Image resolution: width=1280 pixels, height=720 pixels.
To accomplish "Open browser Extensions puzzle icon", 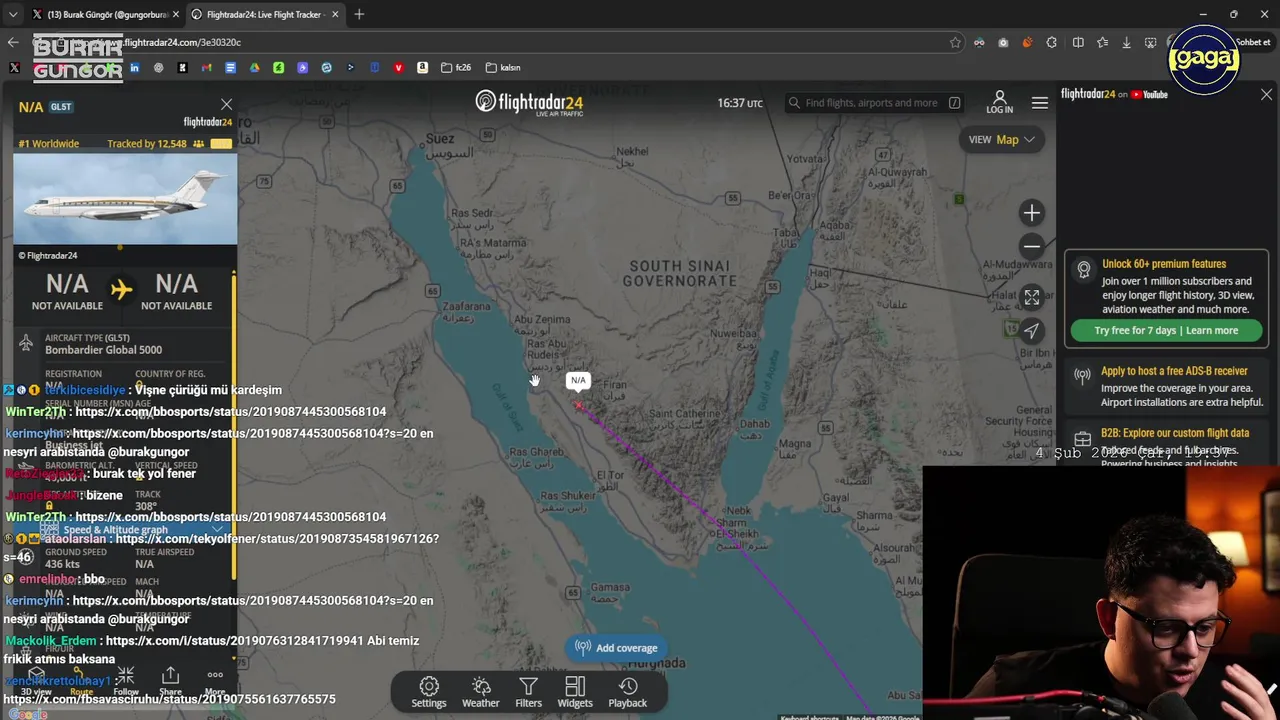I will (1051, 42).
